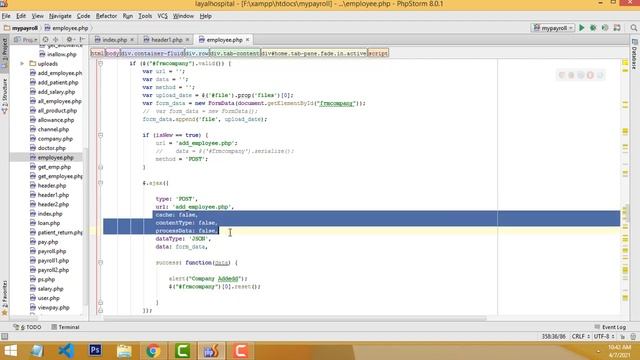This screenshot has height=360, width=640.
Task: Open loan.php in project tree
Action: [x=45, y=223]
